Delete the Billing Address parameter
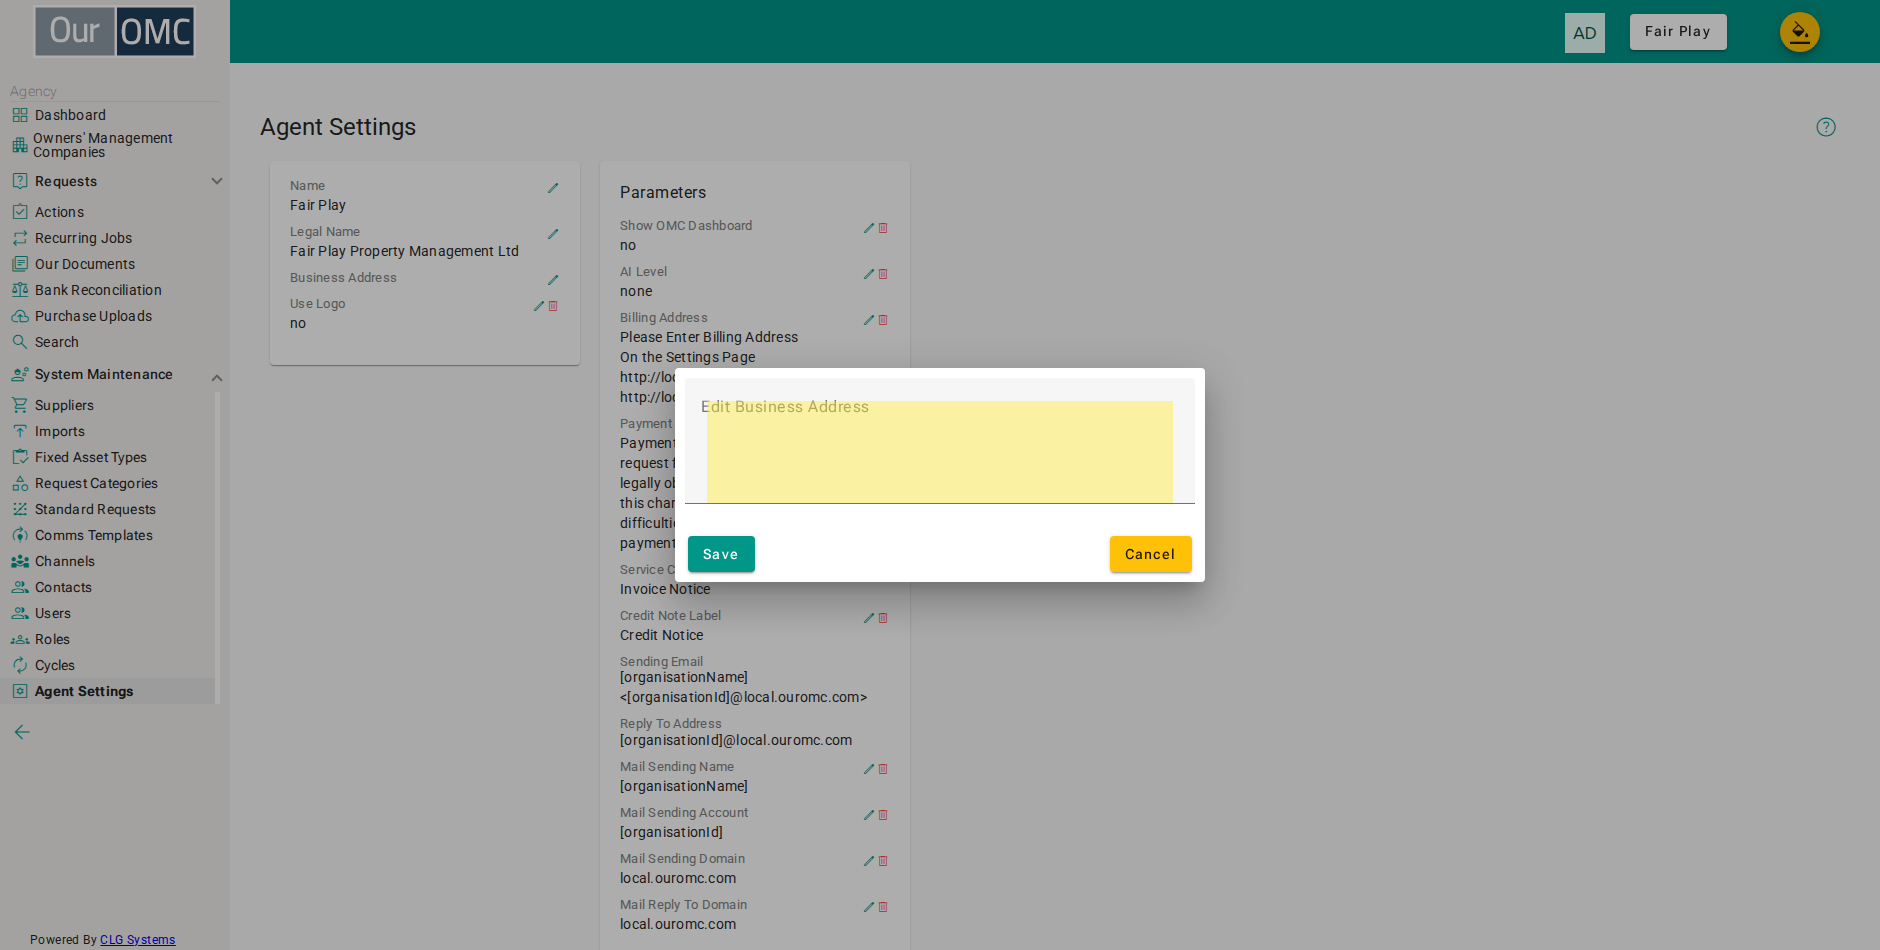Screen dimensions: 1880x950 883,320
